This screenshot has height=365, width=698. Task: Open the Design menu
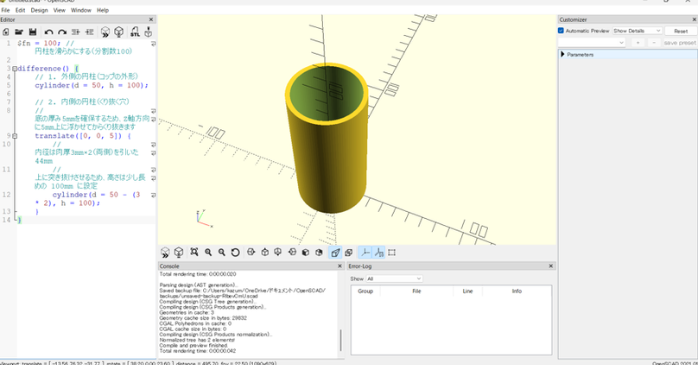click(x=39, y=10)
